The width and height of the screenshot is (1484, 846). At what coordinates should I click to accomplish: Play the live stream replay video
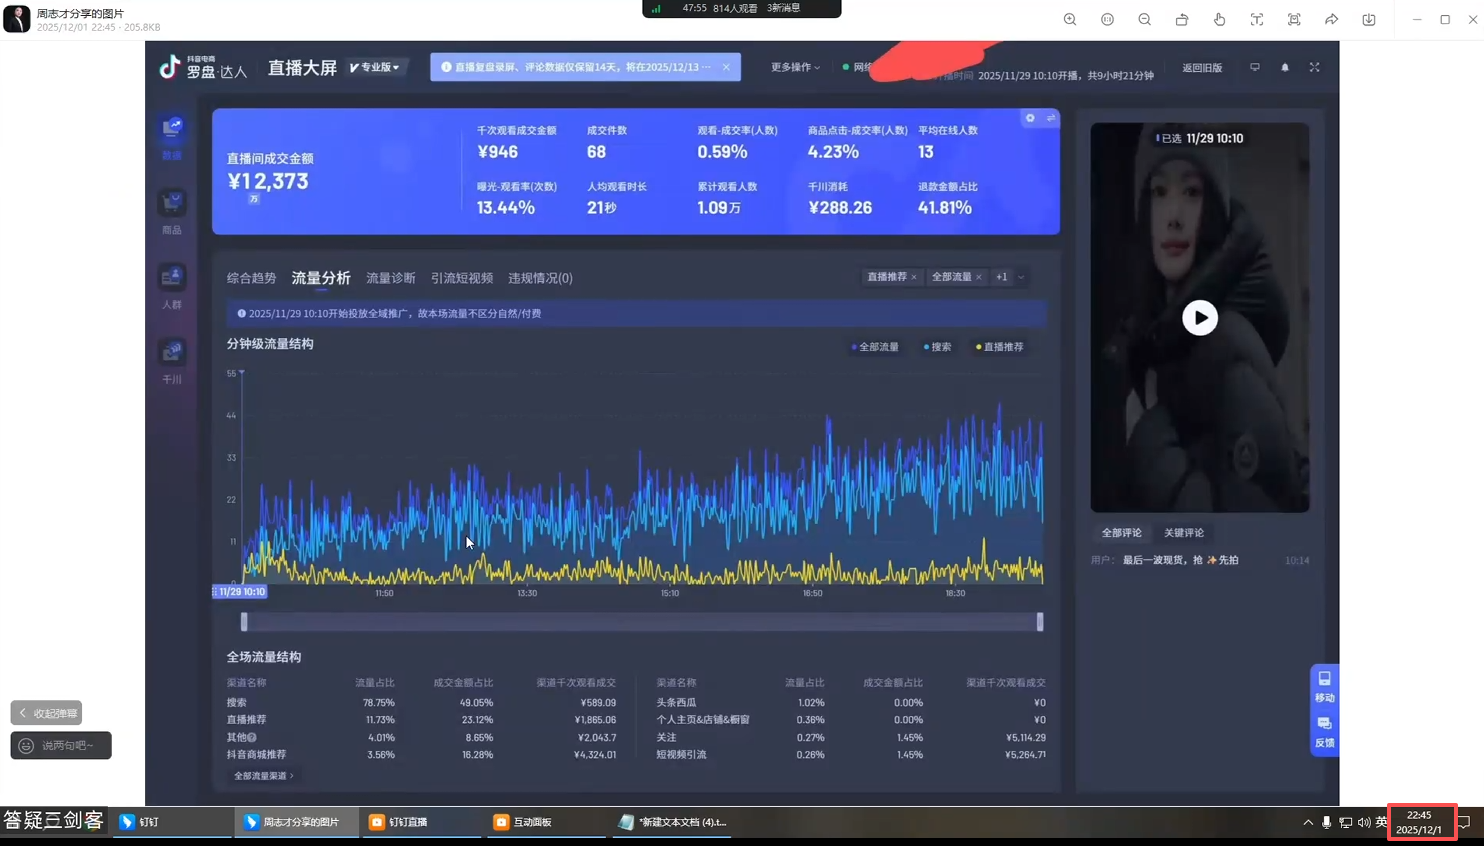point(1199,318)
